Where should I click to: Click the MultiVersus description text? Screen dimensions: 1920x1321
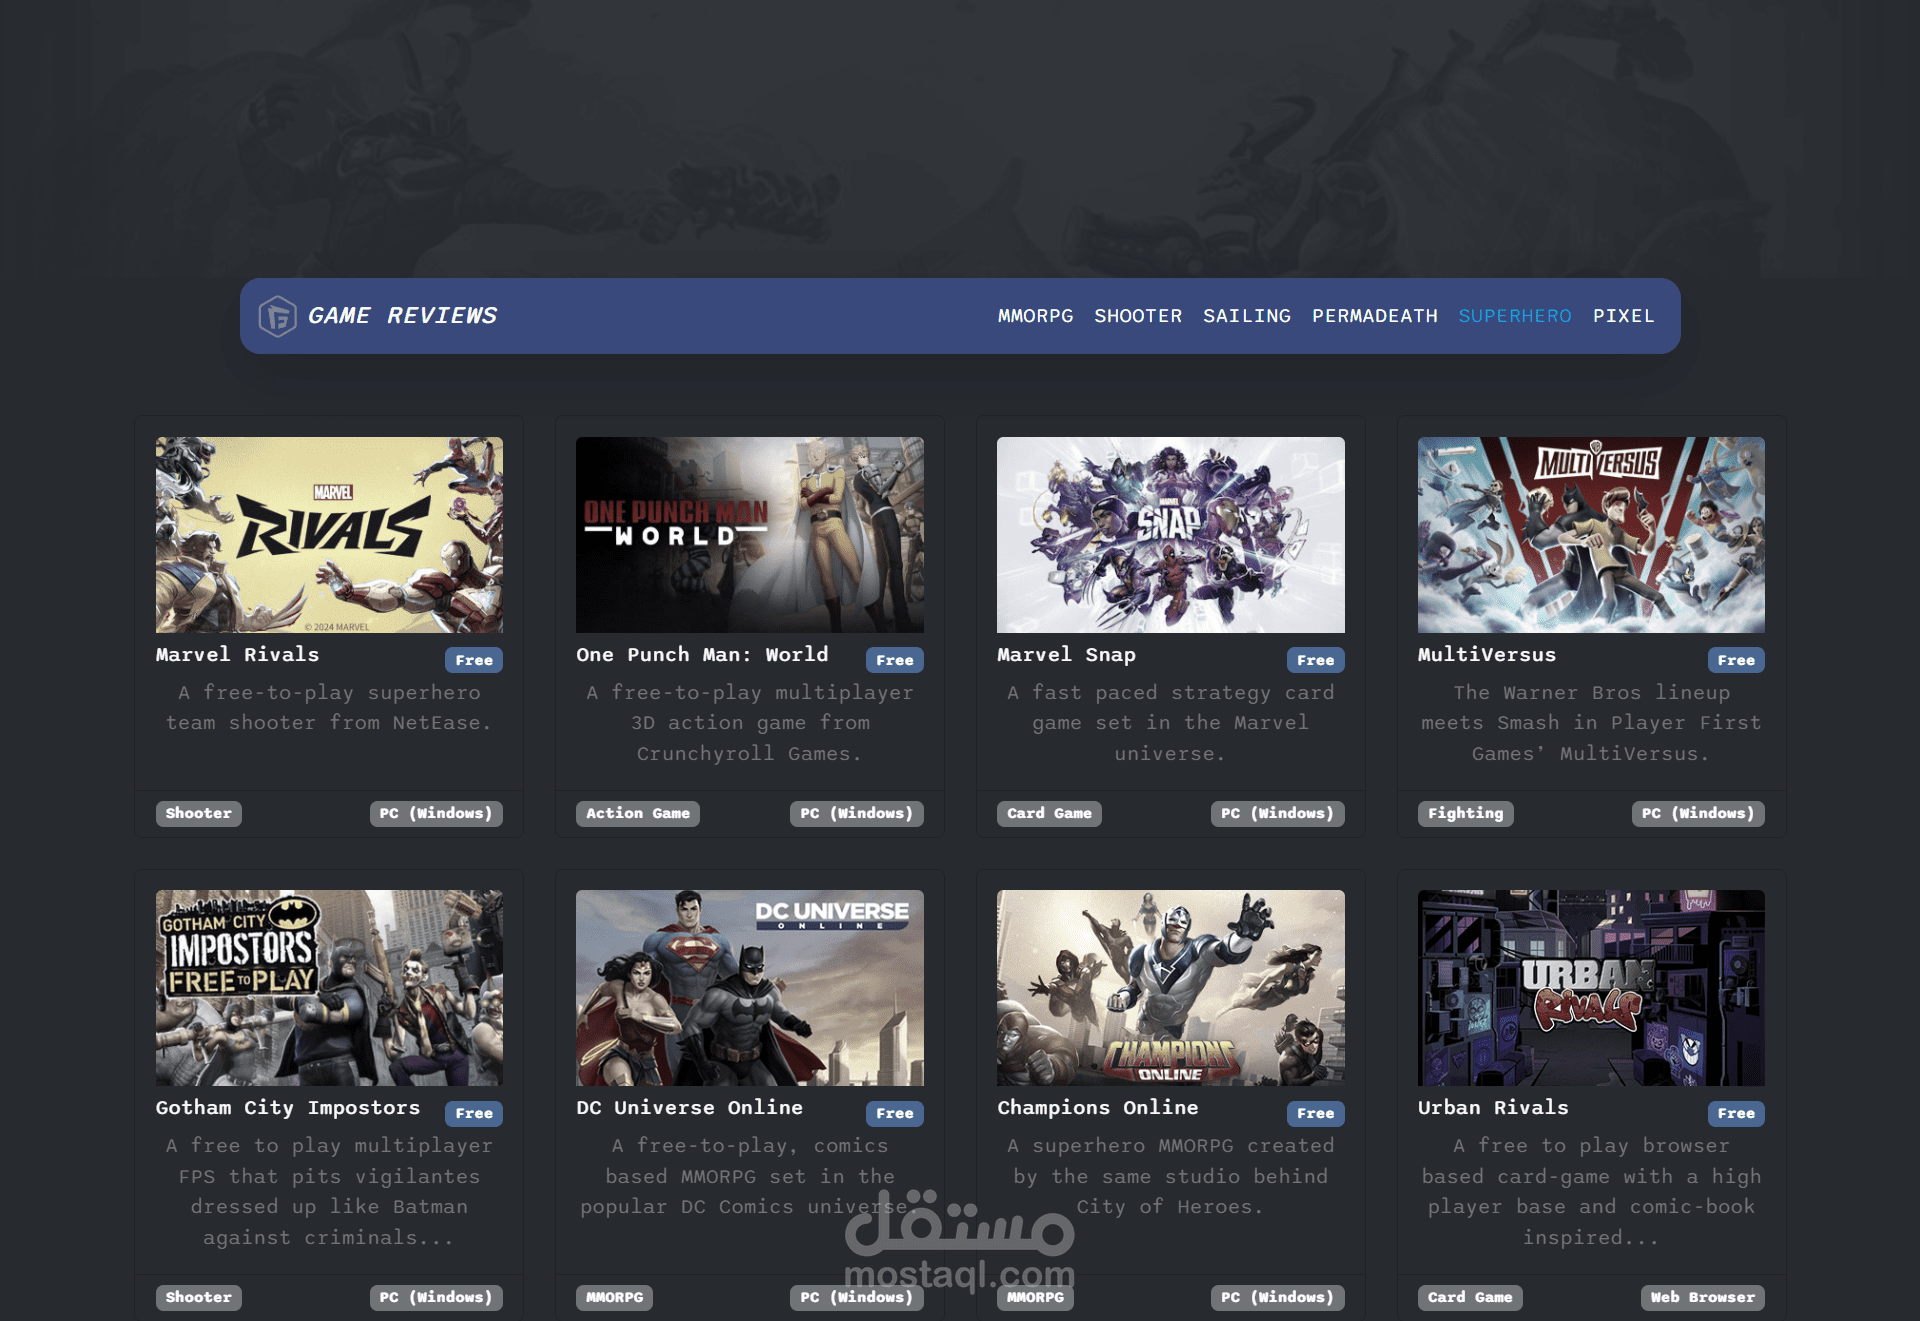[x=1591, y=723]
